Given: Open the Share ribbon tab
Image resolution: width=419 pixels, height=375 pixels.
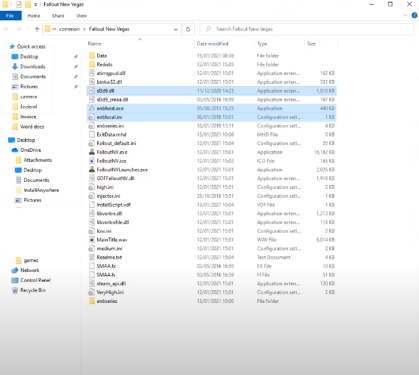Looking at the screenshot, I should coord(58,16).
